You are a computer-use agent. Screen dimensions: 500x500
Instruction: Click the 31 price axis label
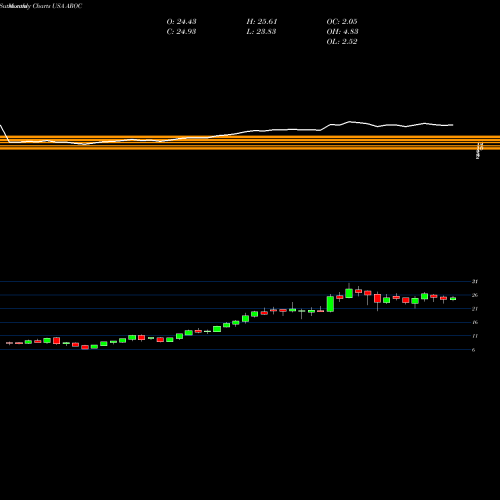pos(475,282)
